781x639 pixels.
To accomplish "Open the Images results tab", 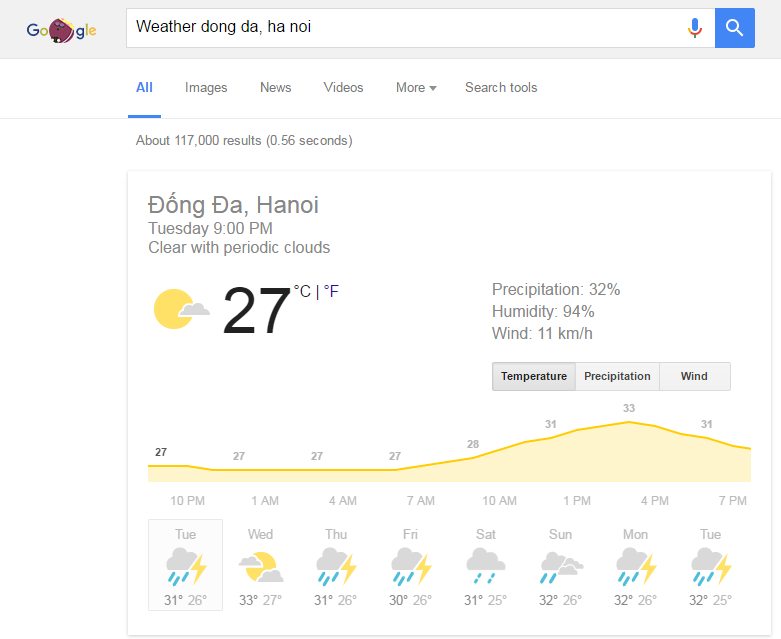I will [x=206, y=88].
